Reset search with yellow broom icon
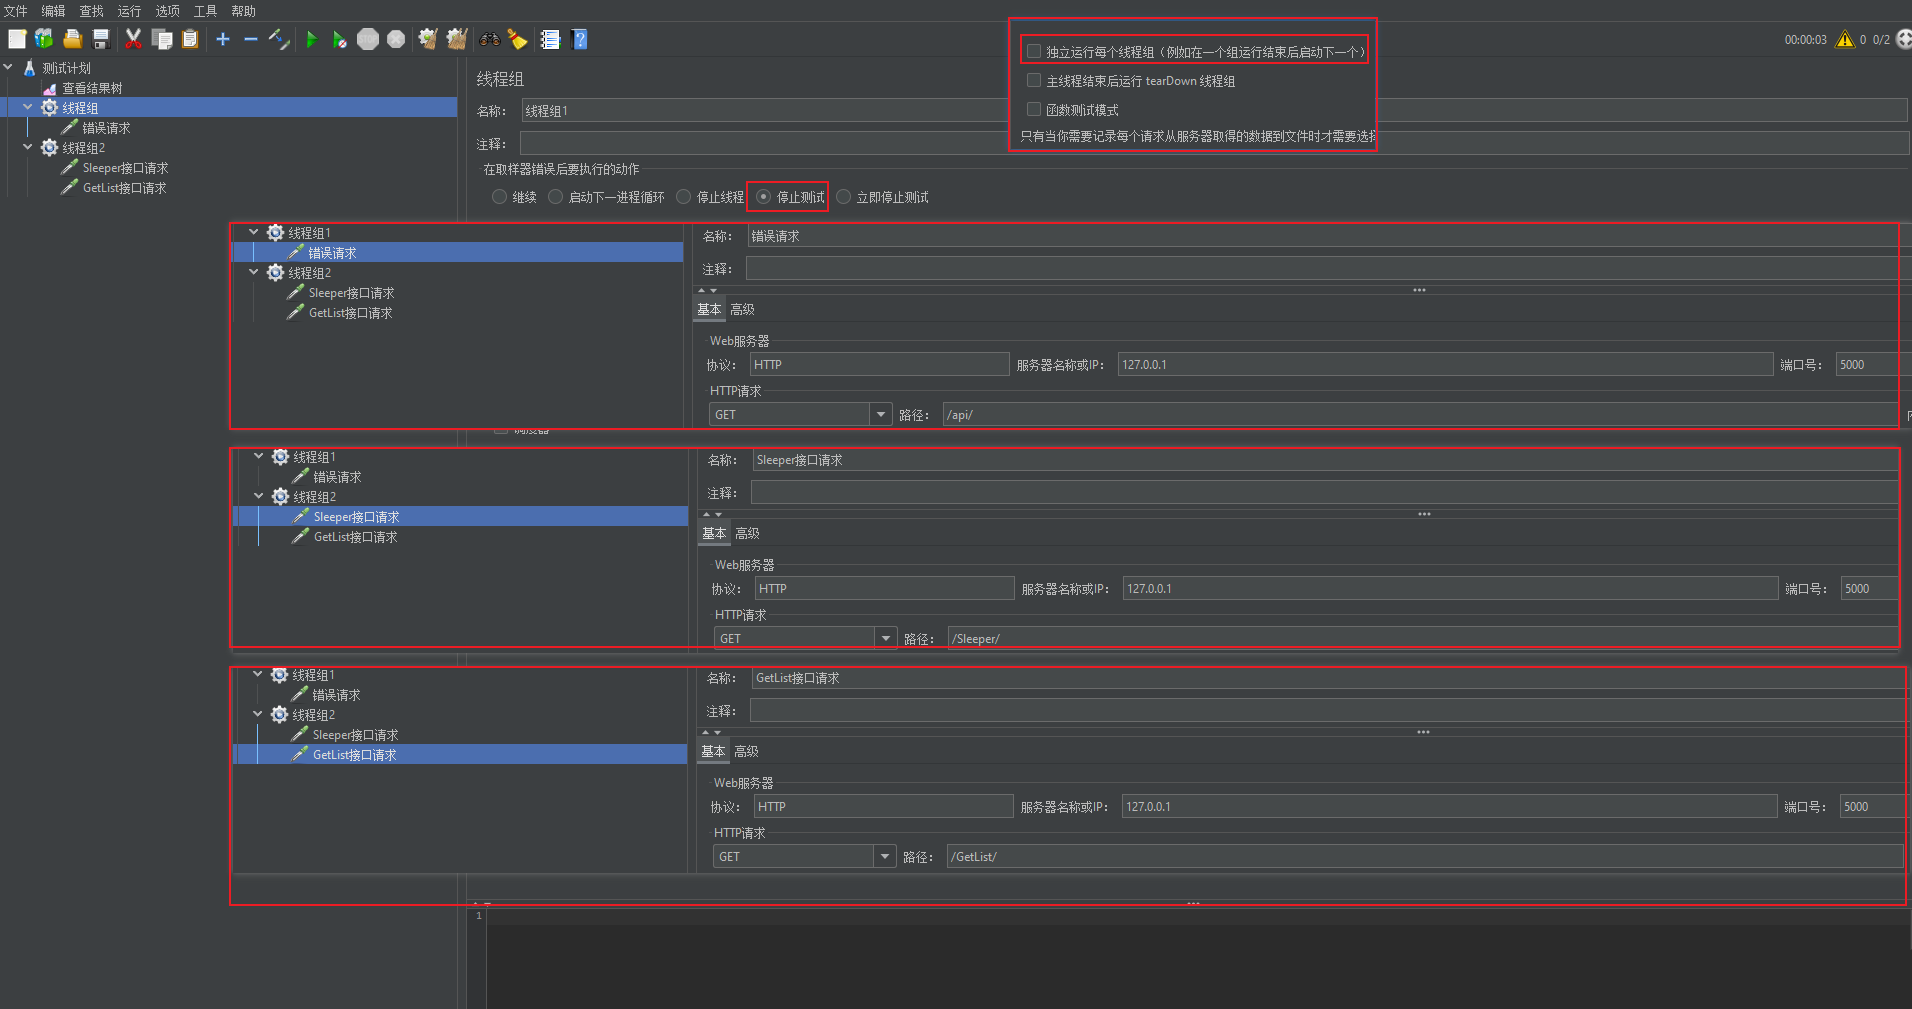Viewport: 1912px width, 1009px height. pyautogui.click(x=517, y=39)
